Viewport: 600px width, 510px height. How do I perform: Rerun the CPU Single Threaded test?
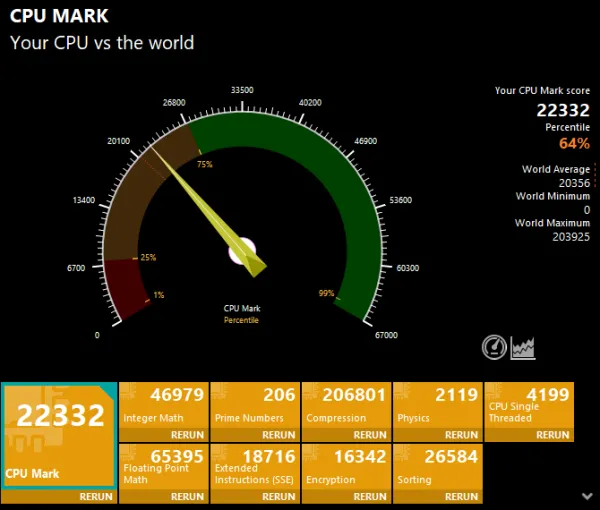(553, 435)
